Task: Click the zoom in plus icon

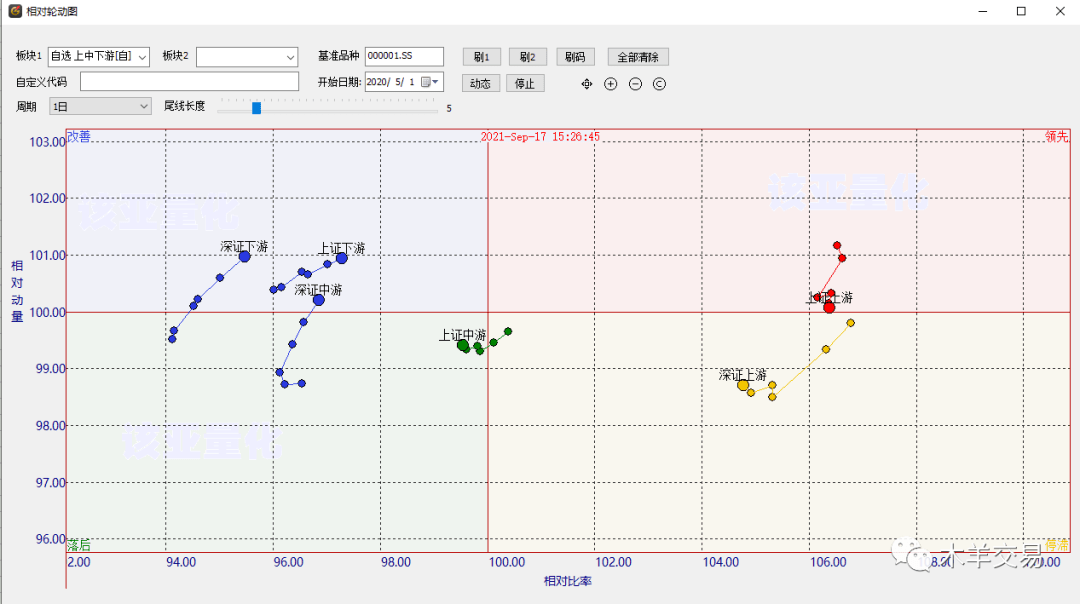Action: tap(611, 84)
